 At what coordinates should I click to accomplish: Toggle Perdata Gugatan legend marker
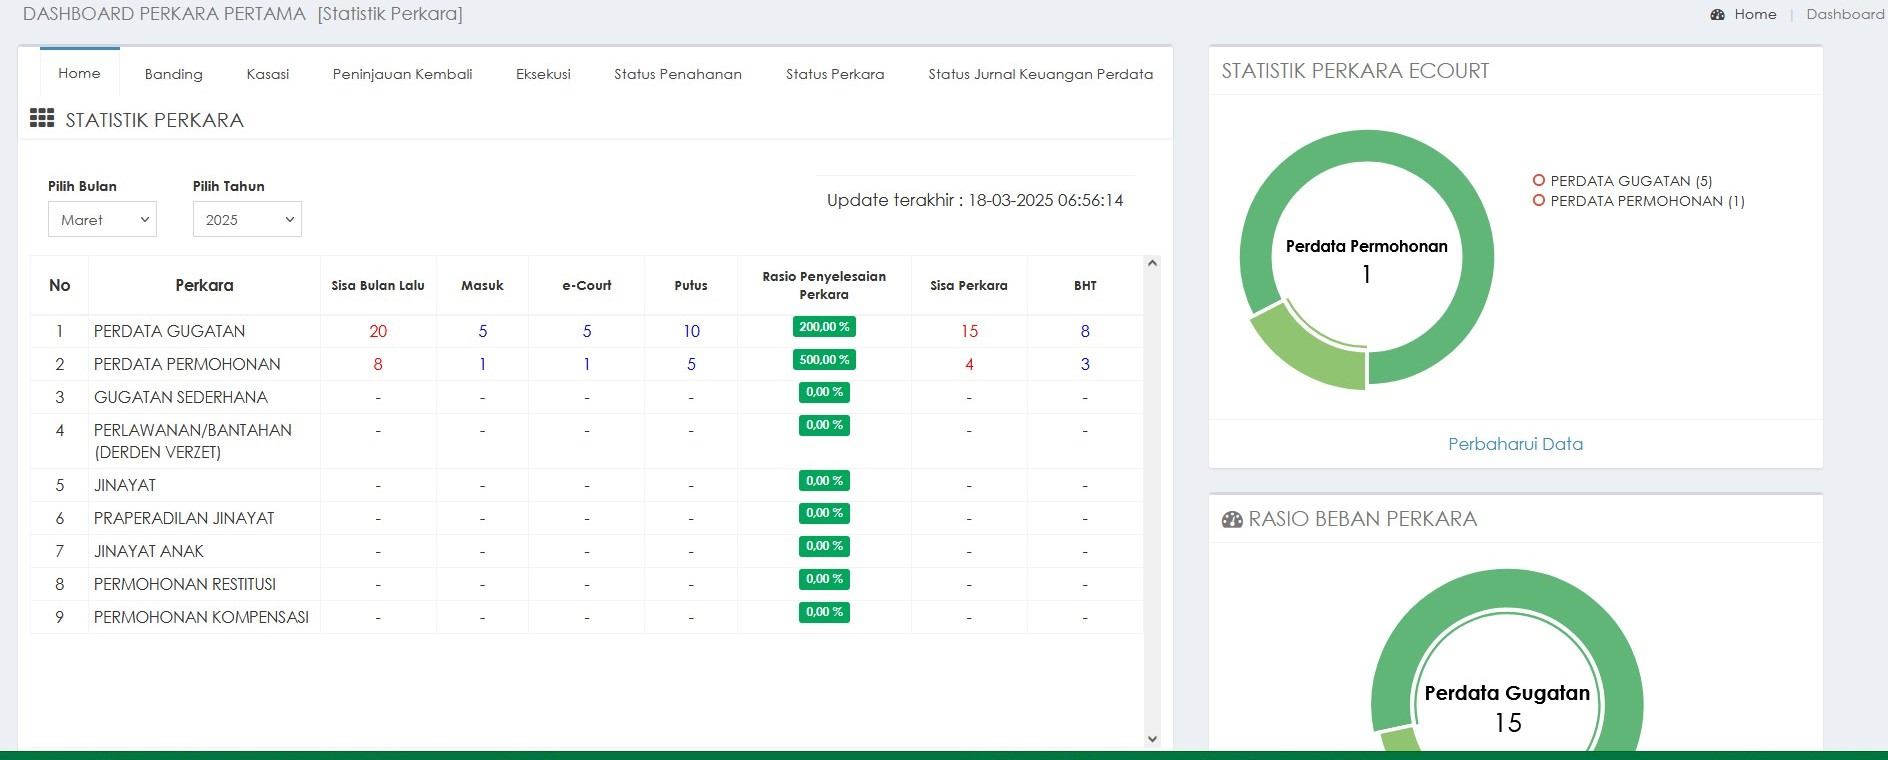pos(1539,181)
